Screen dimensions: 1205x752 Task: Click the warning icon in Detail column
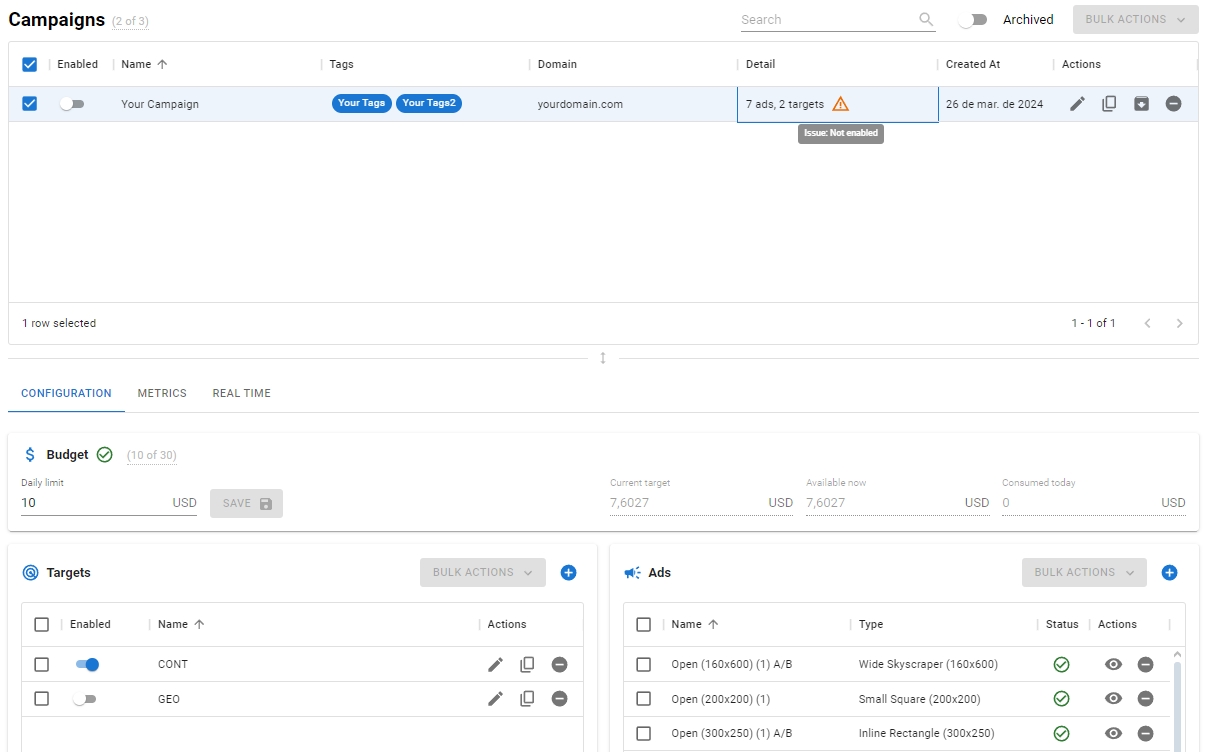840,104
